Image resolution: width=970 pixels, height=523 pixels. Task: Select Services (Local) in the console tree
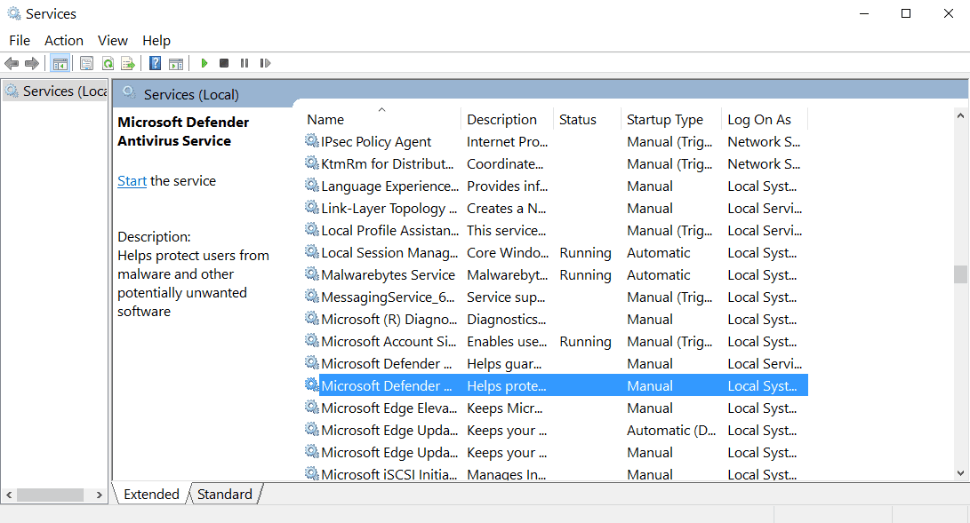tap(57, 92)
